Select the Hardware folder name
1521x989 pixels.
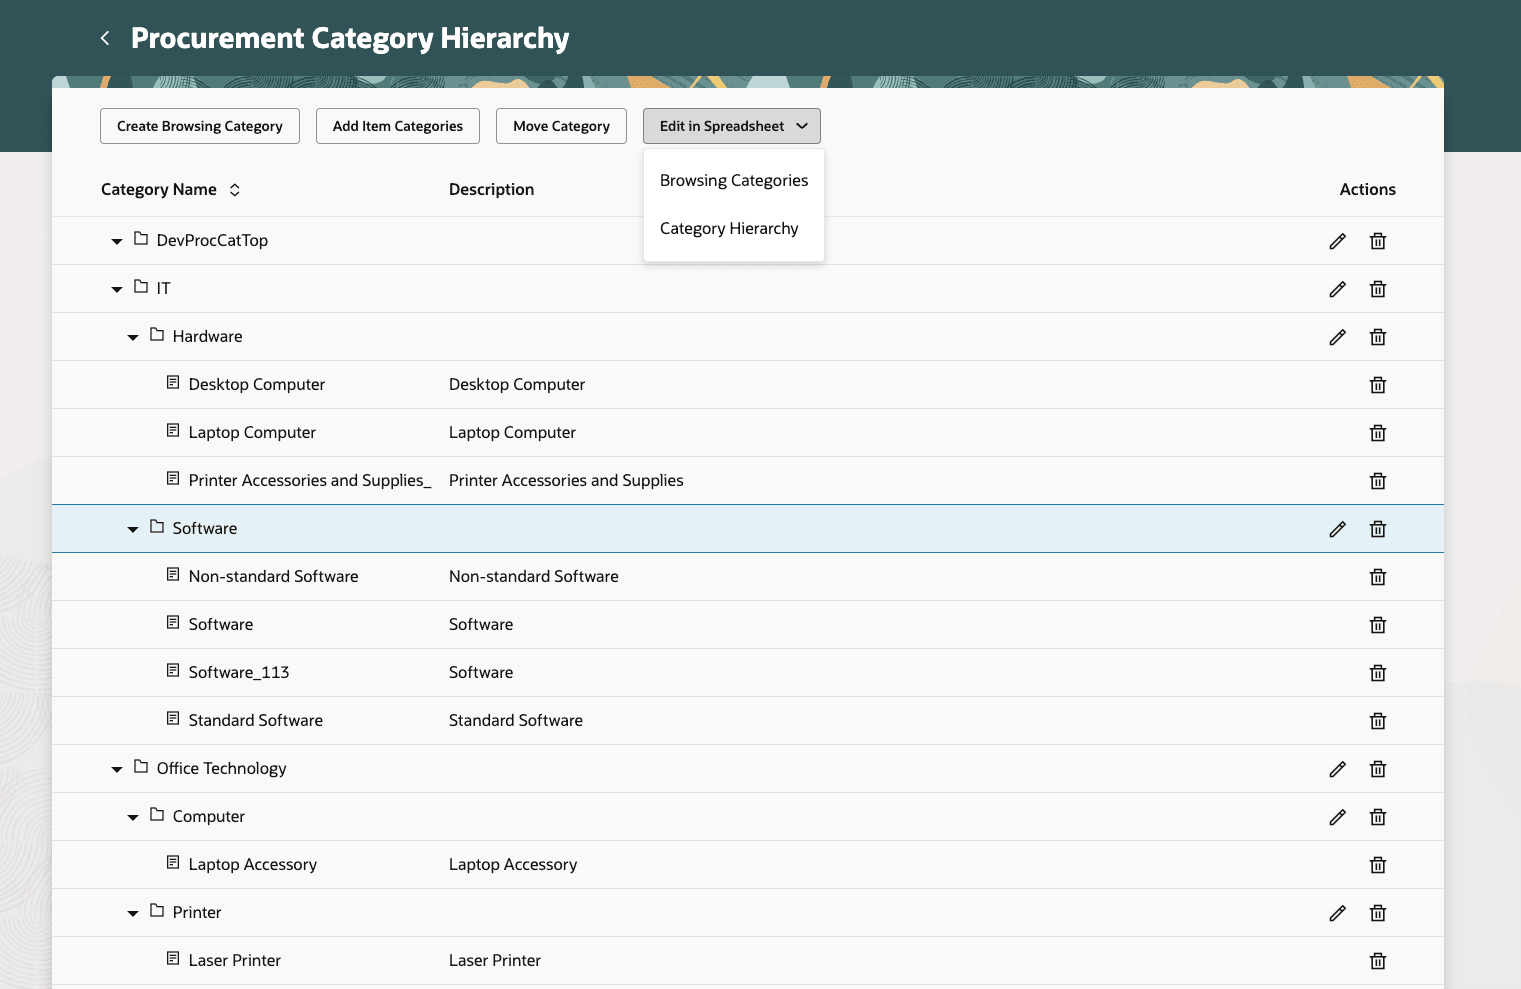[x=207, y=336]
